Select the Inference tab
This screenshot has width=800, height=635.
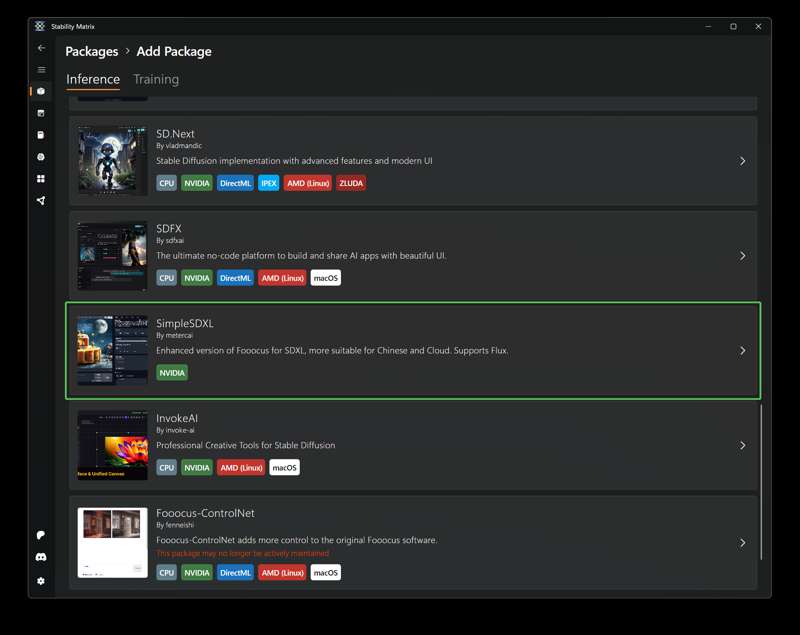(93, 79)
